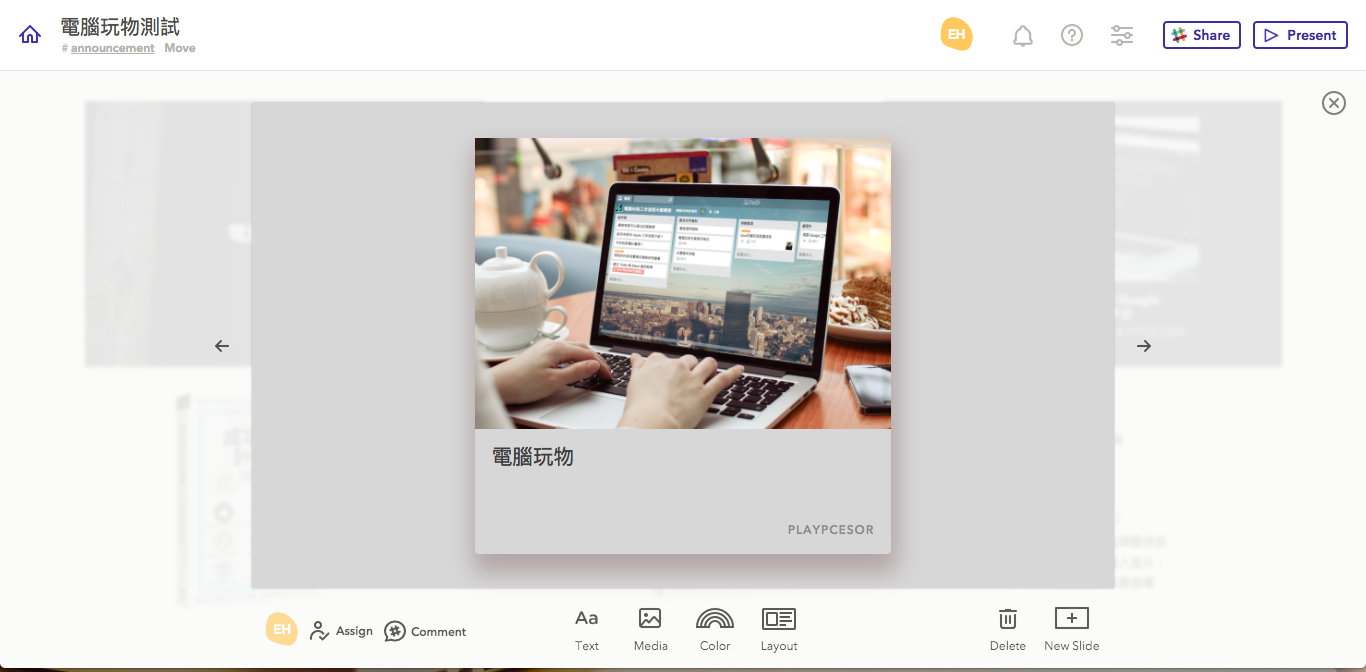Open the help question mark icon

1072,35
